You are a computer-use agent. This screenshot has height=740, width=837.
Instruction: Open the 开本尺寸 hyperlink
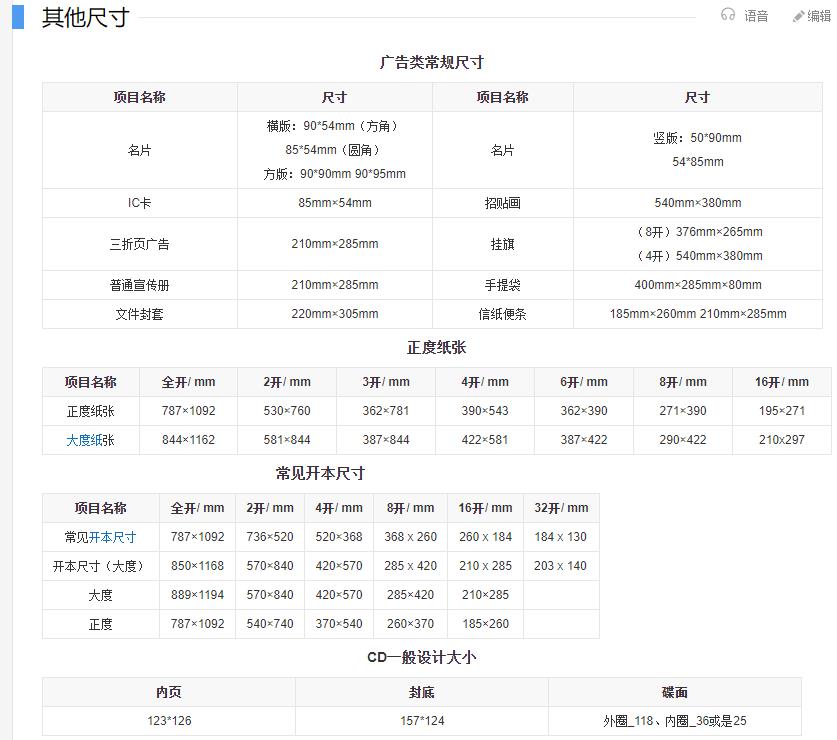coord(112,537)
